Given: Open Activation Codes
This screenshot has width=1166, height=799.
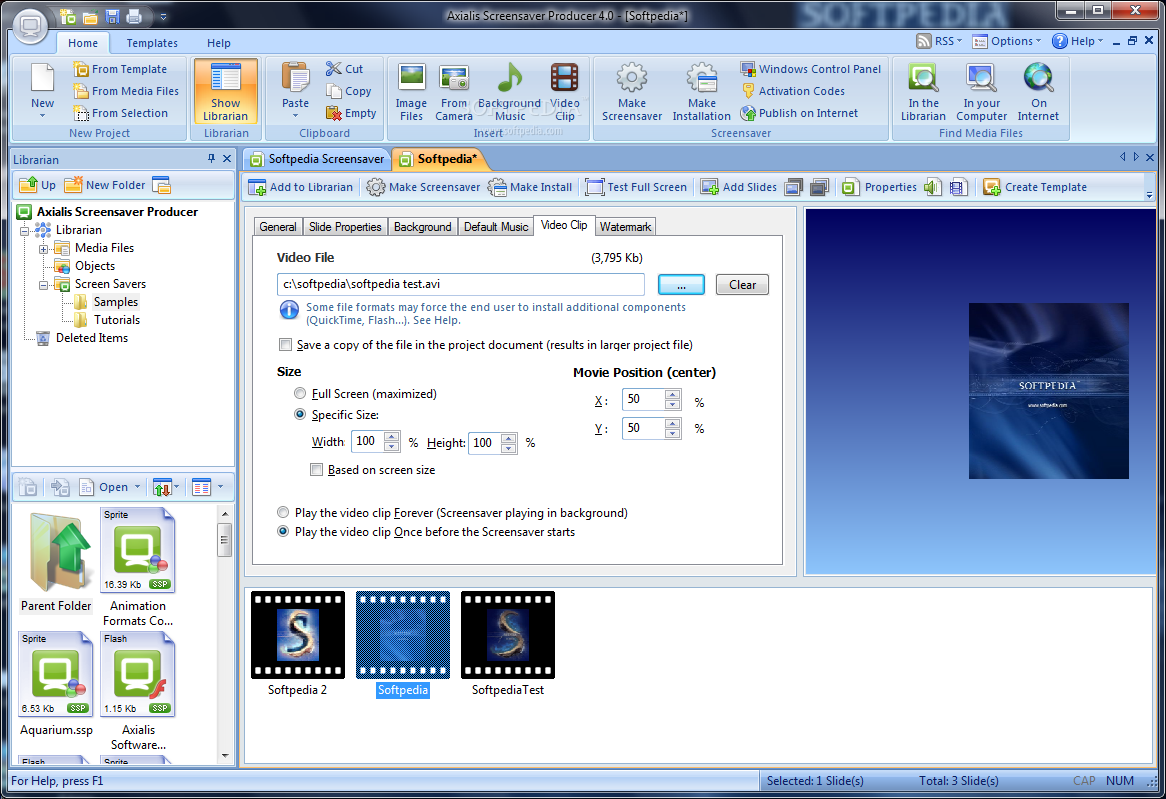Looking at the screenshot, I should pos(793,91).
